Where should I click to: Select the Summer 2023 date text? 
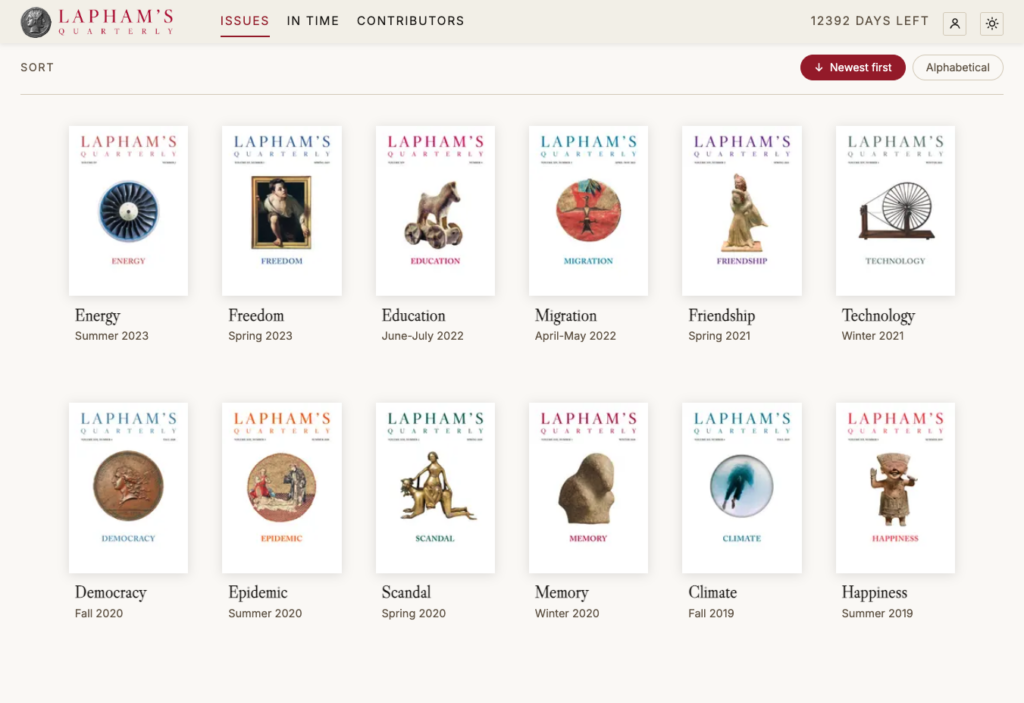112,336
